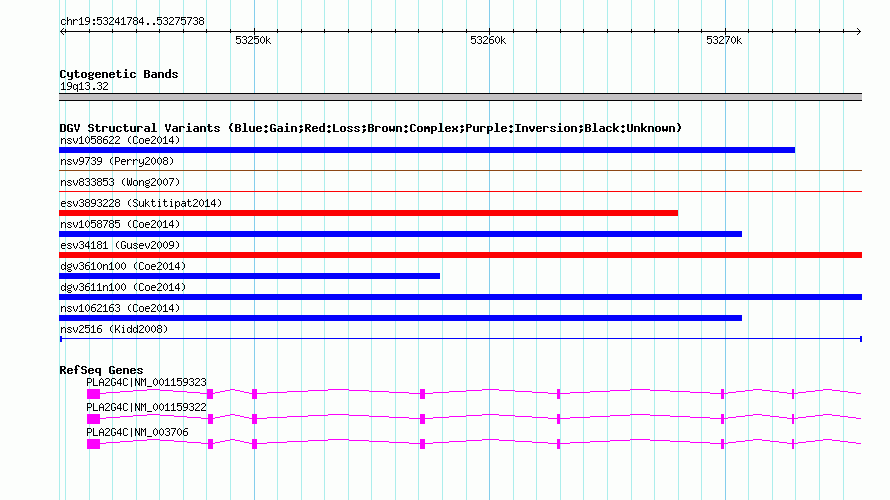Screen dimensions: 890x500
Task: Select the red esv3893228 loss bar
Action: 368,213
